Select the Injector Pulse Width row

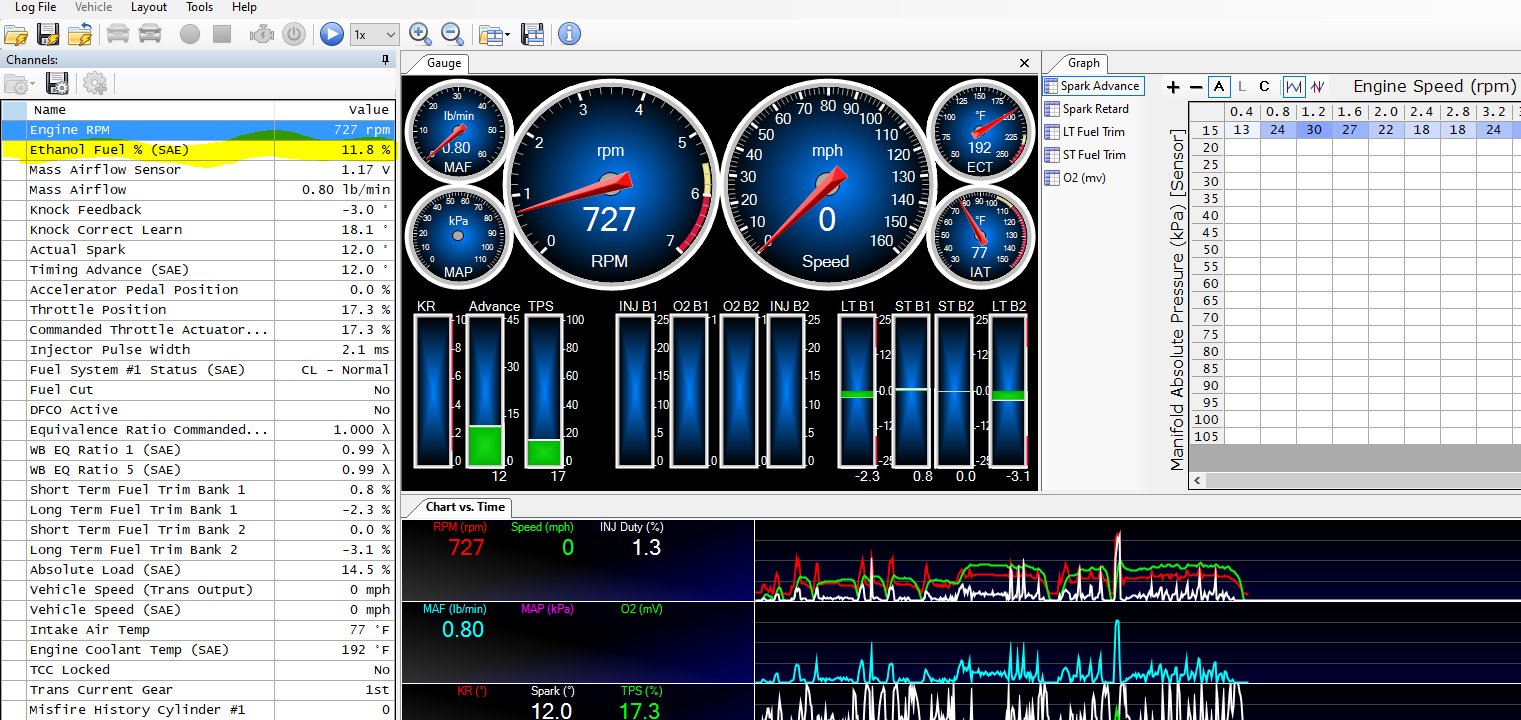pyautogui.click(x=197, y=350)
